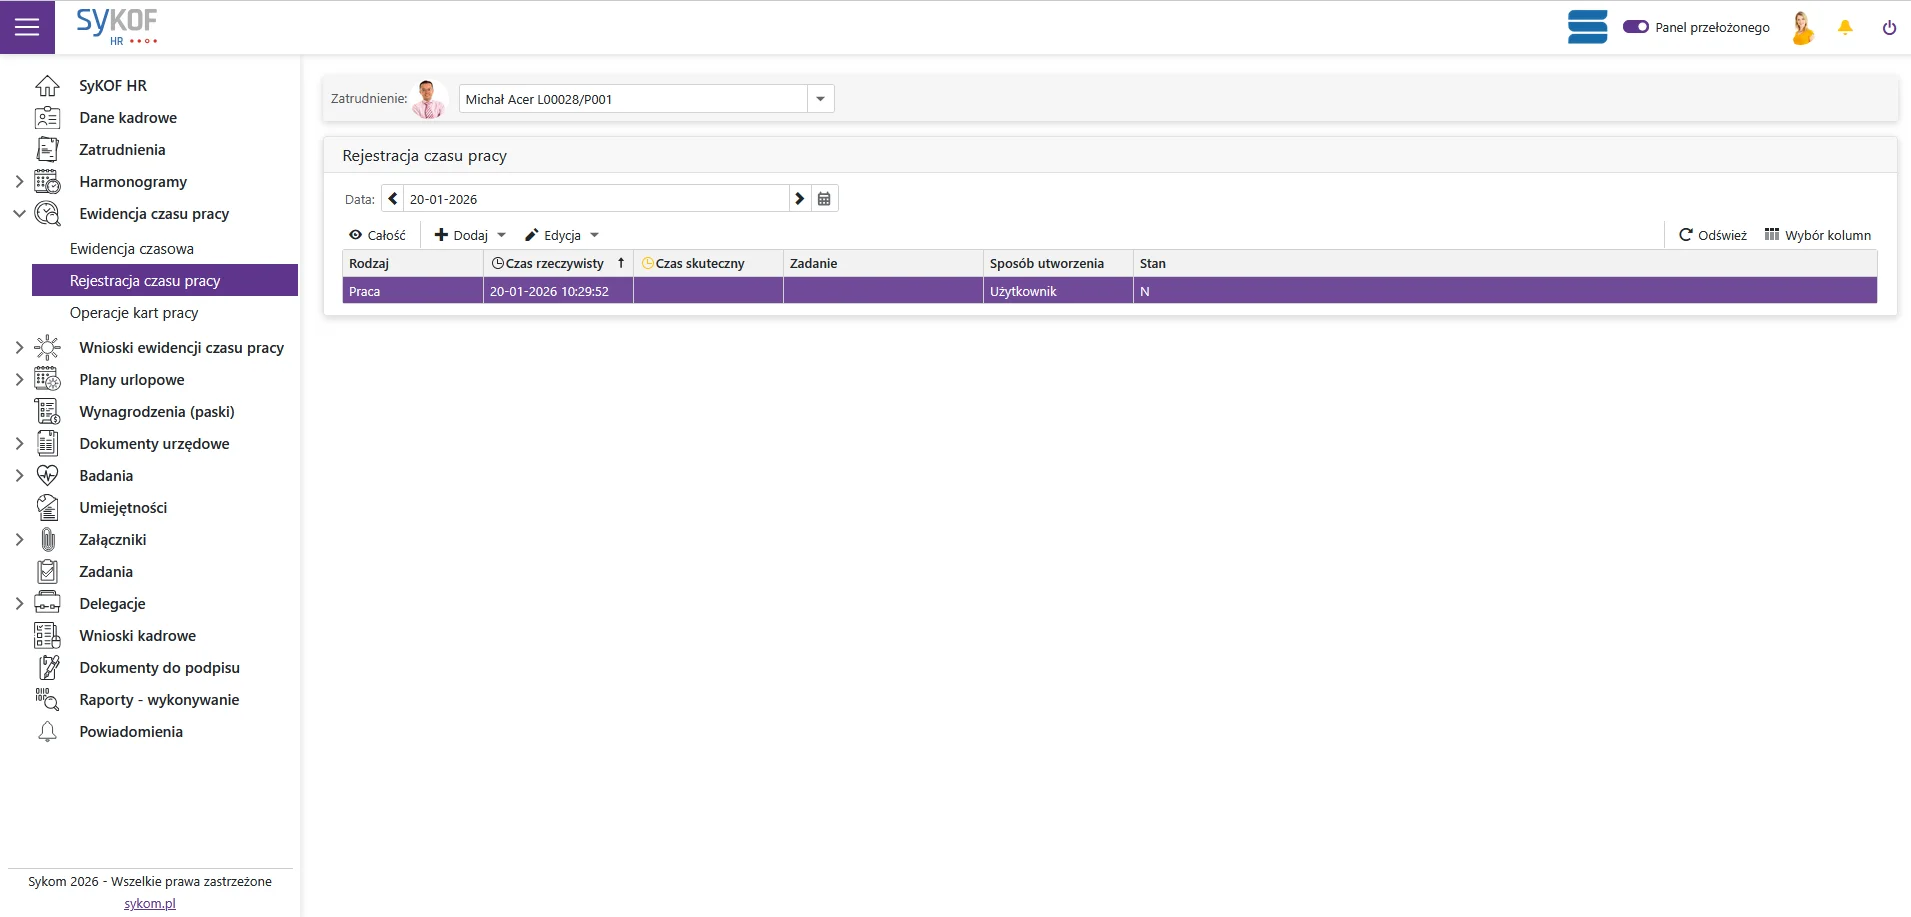Click the blue stacked bars icon
This screenshot has width=1911, height=917.
tap(1587, 27)
